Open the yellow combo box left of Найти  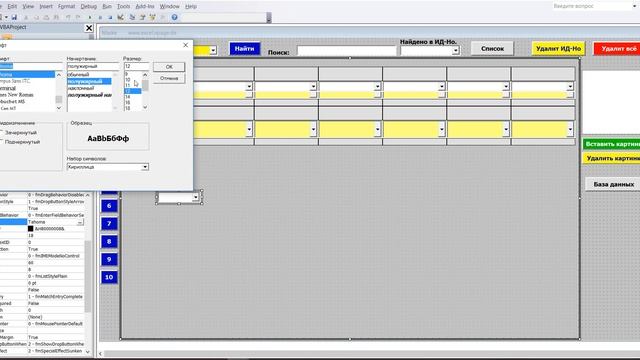coord(213,50)
